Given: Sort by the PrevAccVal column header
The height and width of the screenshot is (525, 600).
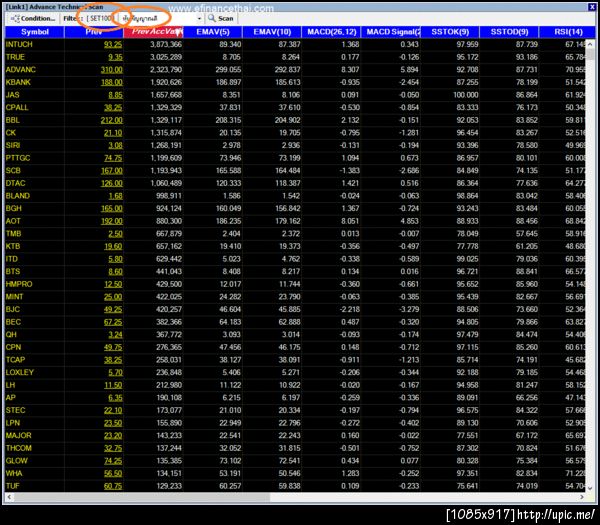Looking at the screenshot, I should pos(153,32).
